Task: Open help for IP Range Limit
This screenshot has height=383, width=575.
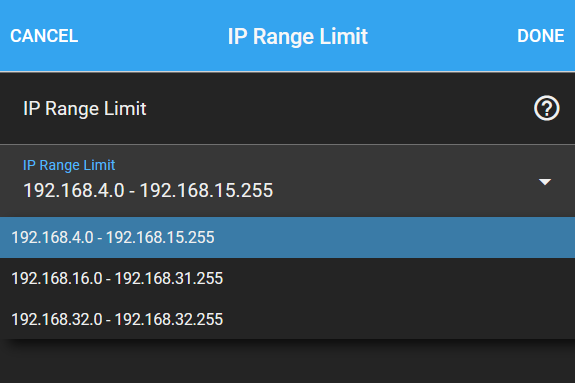Action: click(546, 108)
